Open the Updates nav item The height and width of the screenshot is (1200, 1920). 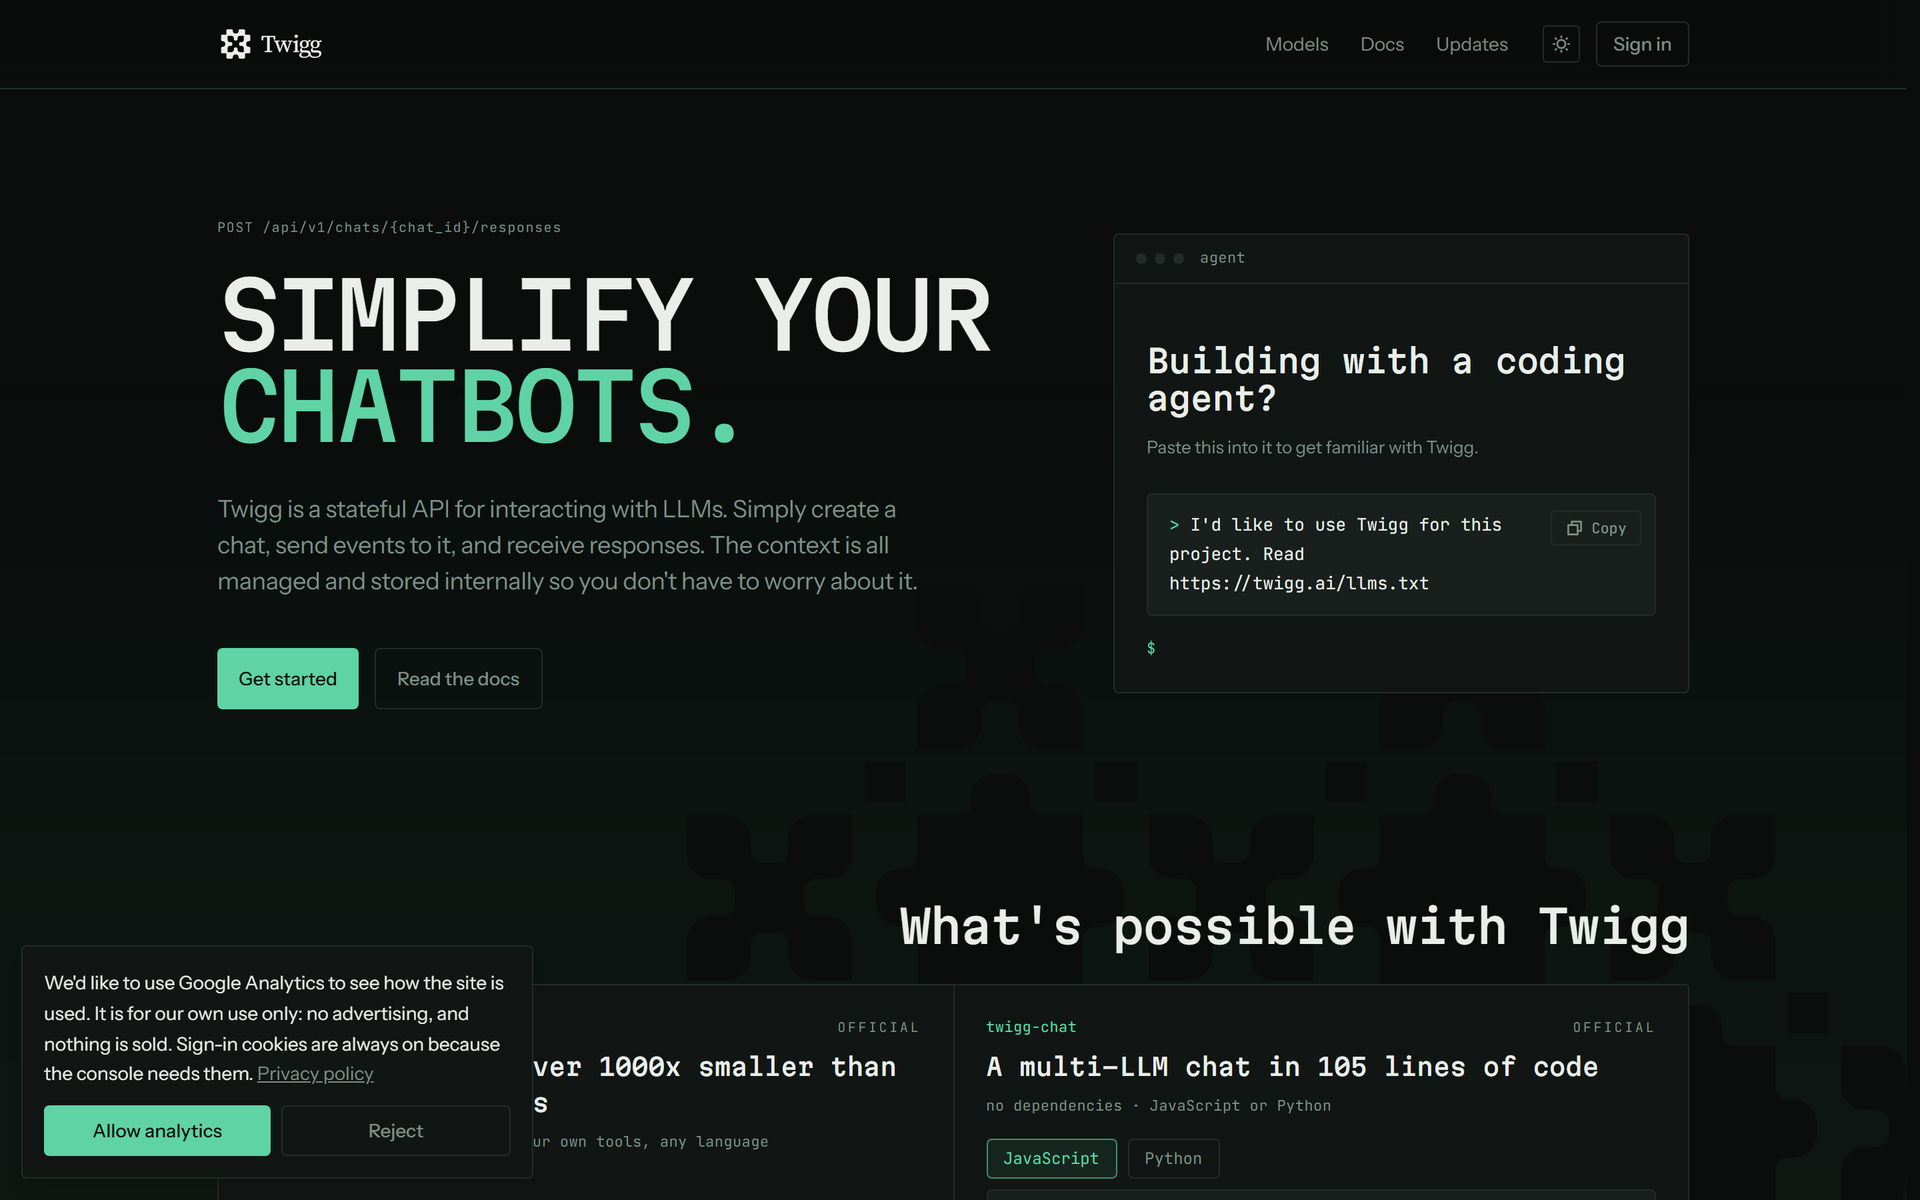pyautogui.click(x=1471, y=44)
